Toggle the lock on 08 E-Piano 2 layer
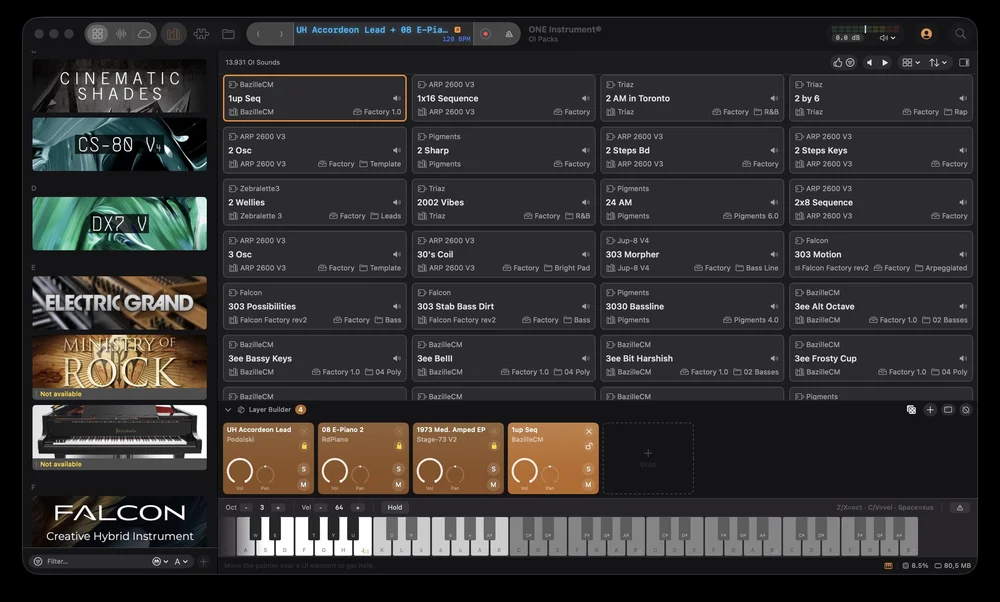This screenshot has height=602, width=1000. pyautogui.click(x=399, y=446)
